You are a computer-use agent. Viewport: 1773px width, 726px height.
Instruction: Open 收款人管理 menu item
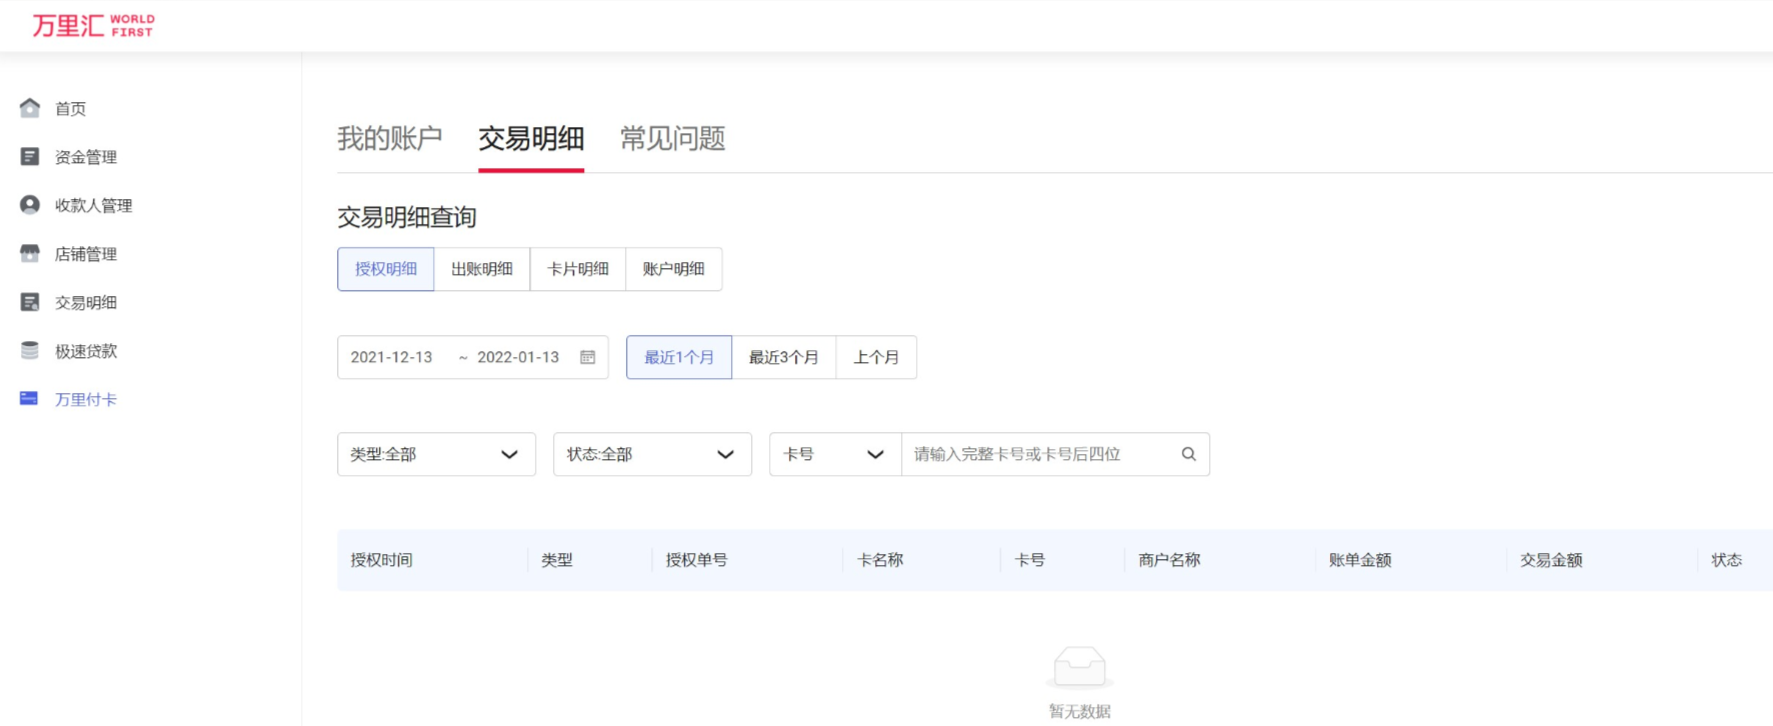click(x=94, y=205)
